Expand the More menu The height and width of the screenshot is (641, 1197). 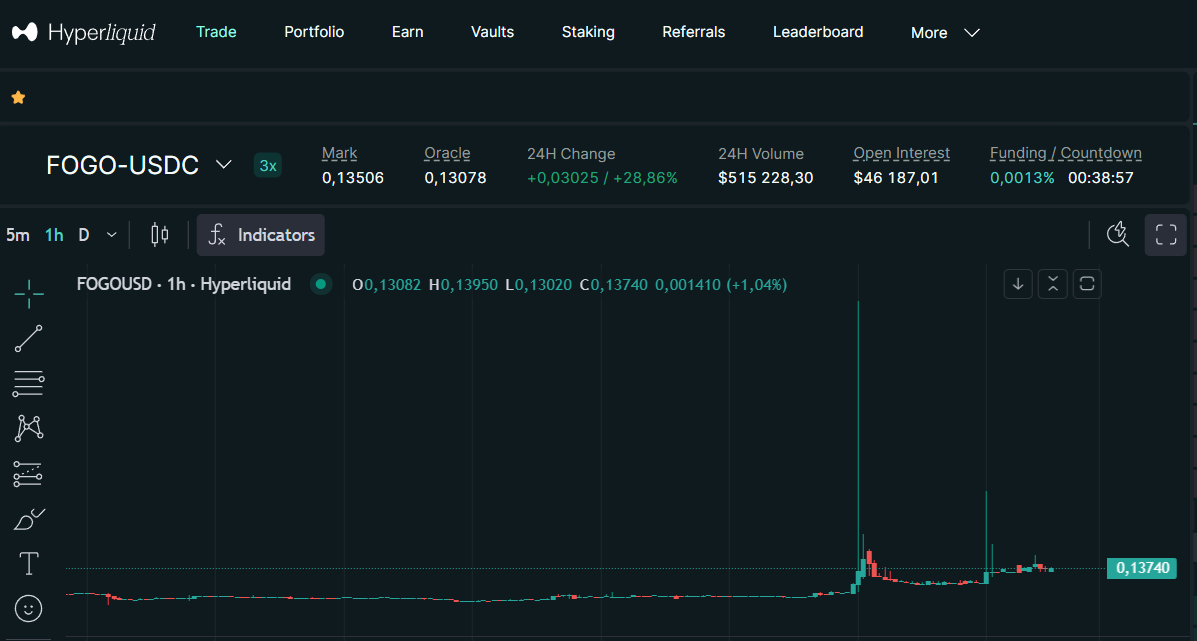click(x=945, y=33)
